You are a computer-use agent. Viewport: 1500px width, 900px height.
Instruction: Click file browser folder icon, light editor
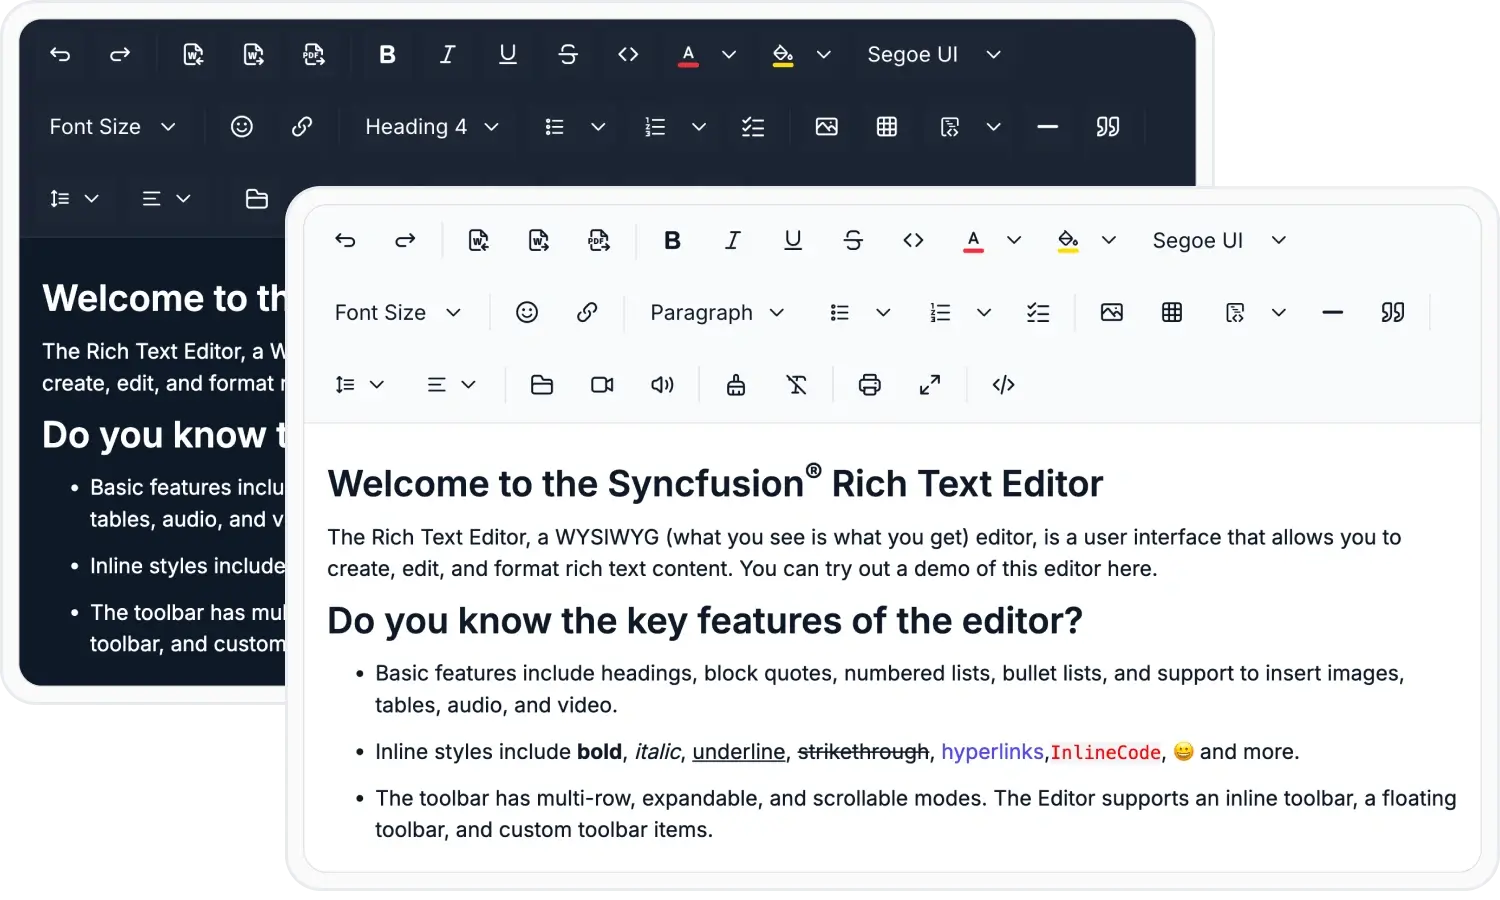[x=542, y=385]
